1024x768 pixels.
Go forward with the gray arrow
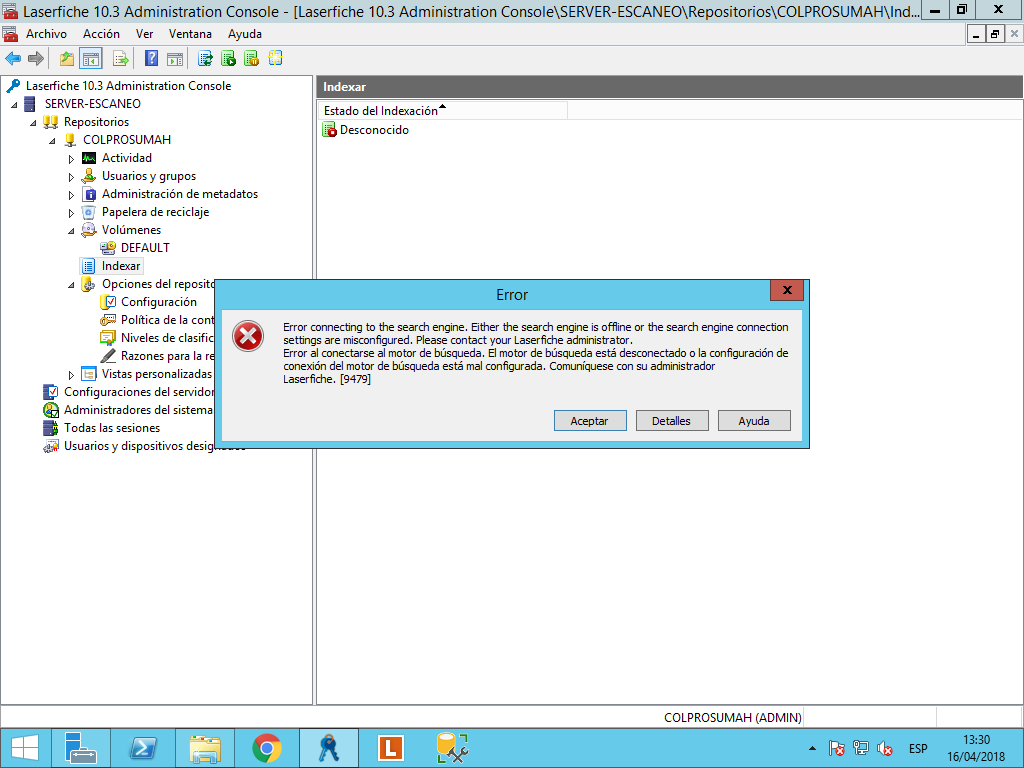36,59
